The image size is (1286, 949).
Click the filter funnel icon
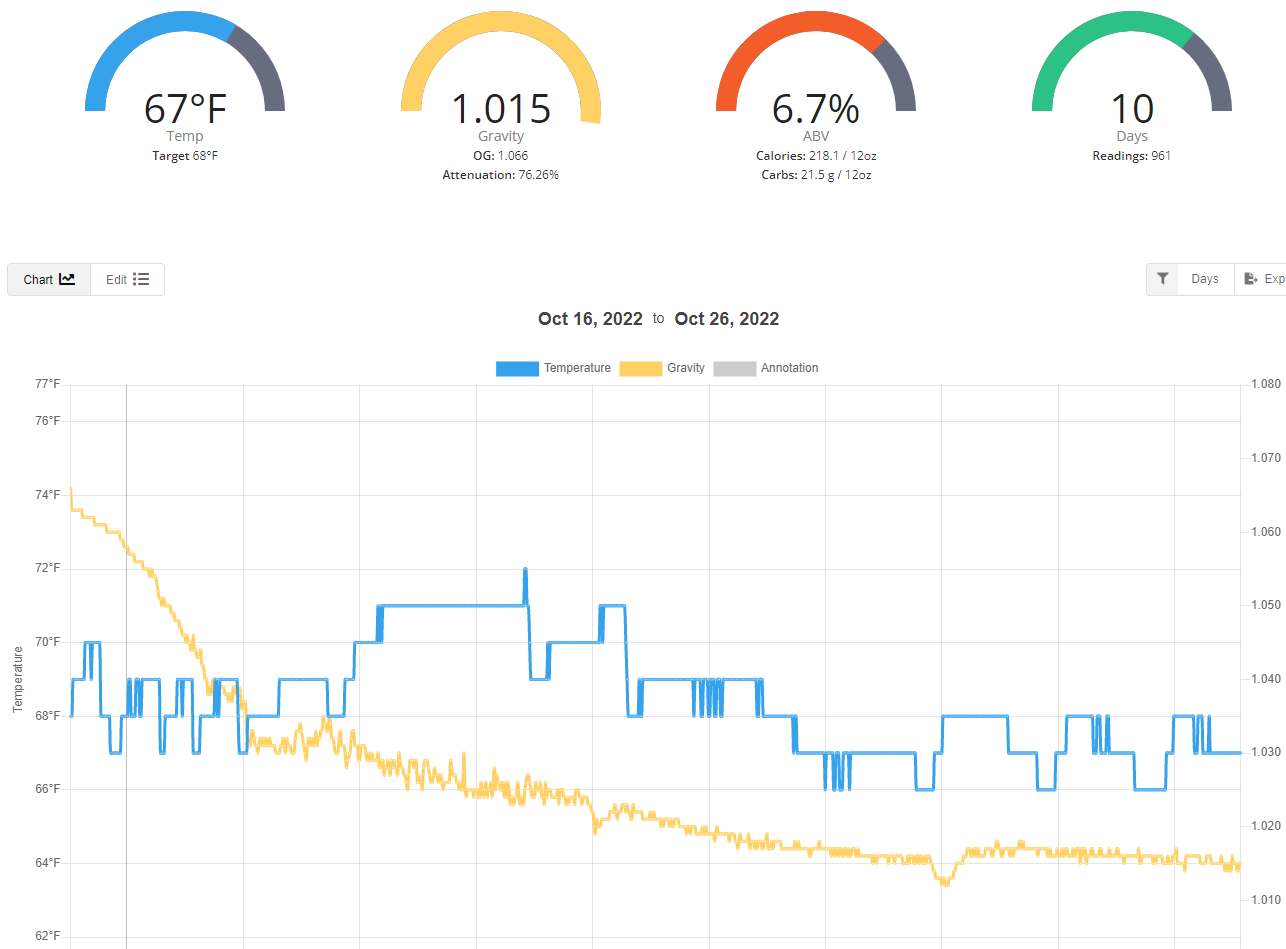click(1162, 279)
